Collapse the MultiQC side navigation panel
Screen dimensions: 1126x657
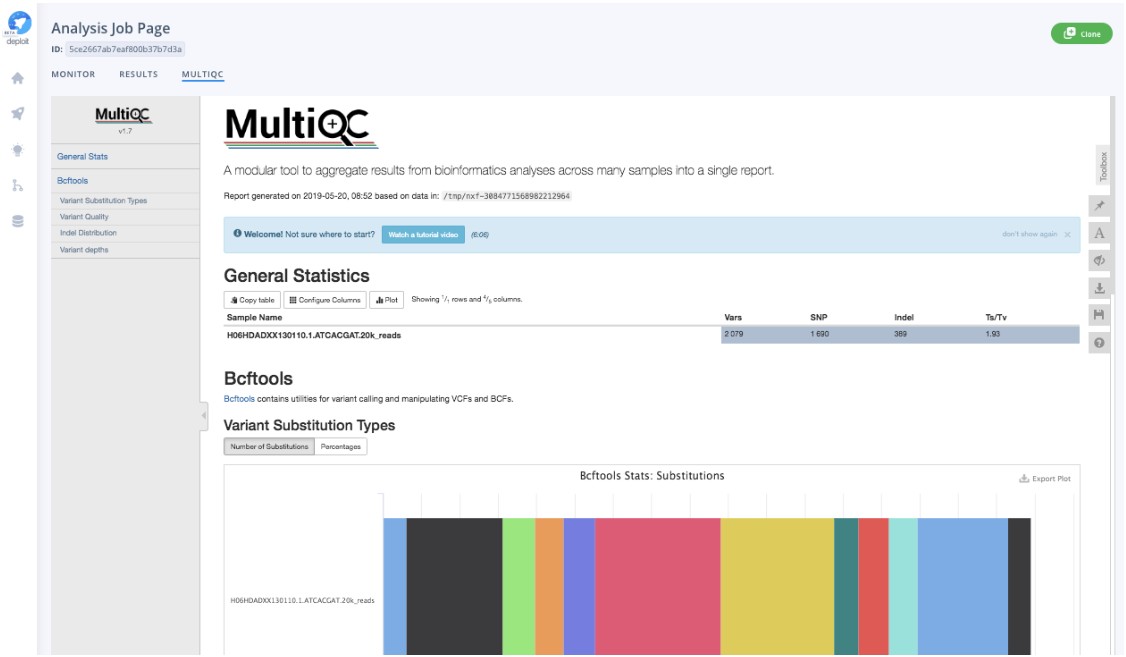(x=204, y=414)
